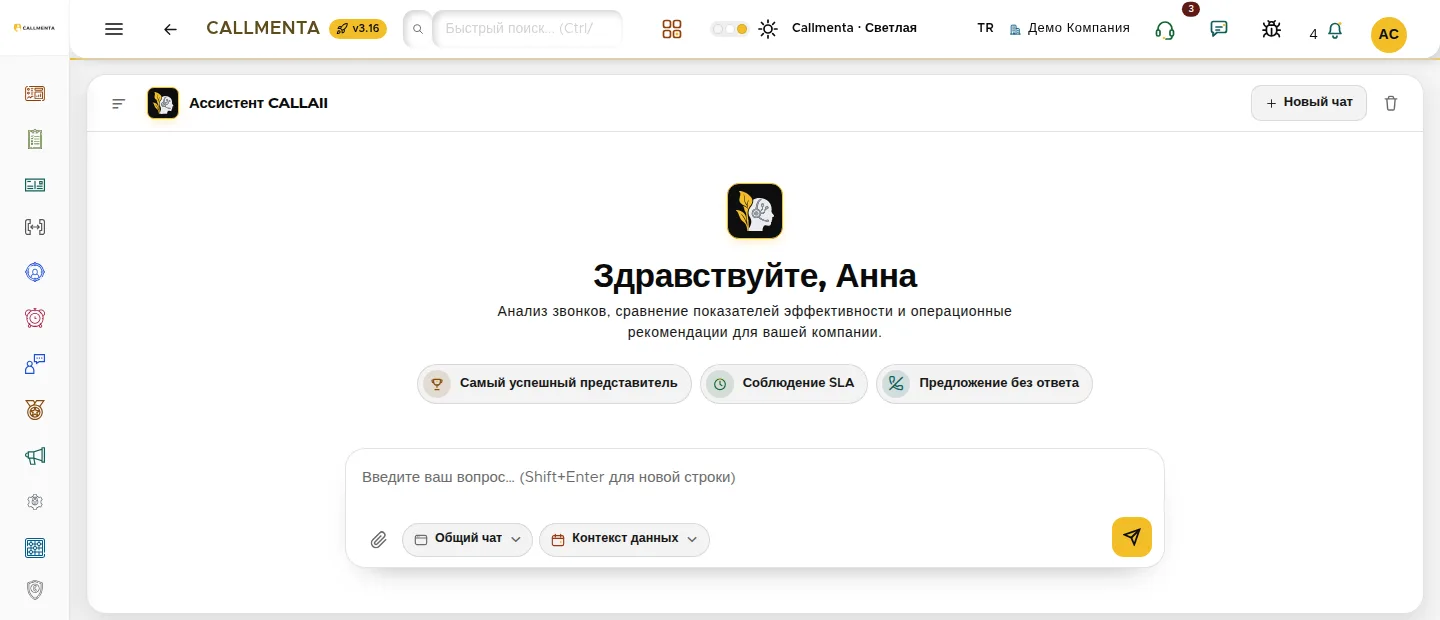Start a new chat with Новый чат
Image resolution: width=1440 pixels, height=620 pixels.
pyautogui.click(x=1309, y=103)
